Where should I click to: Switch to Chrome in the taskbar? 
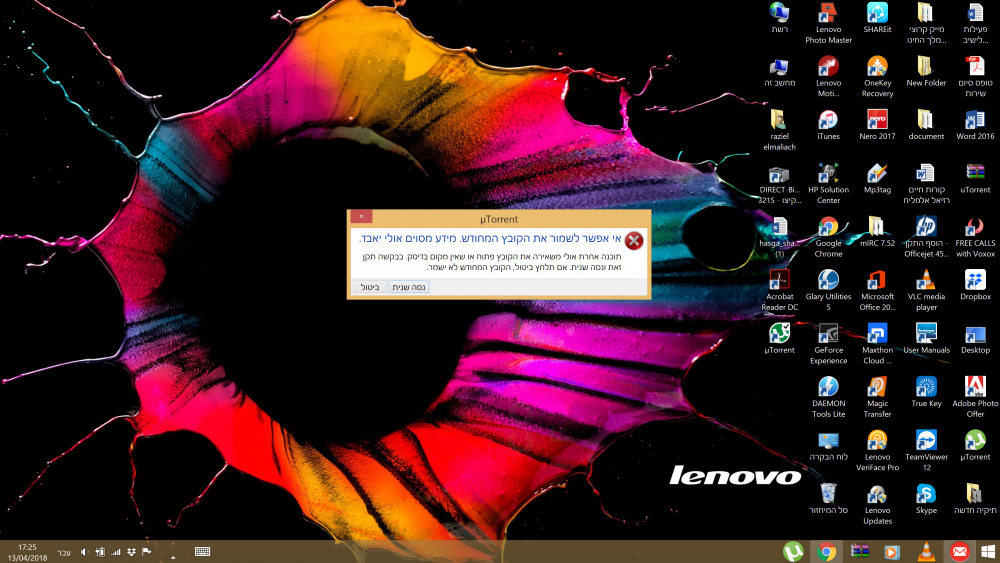827,552
